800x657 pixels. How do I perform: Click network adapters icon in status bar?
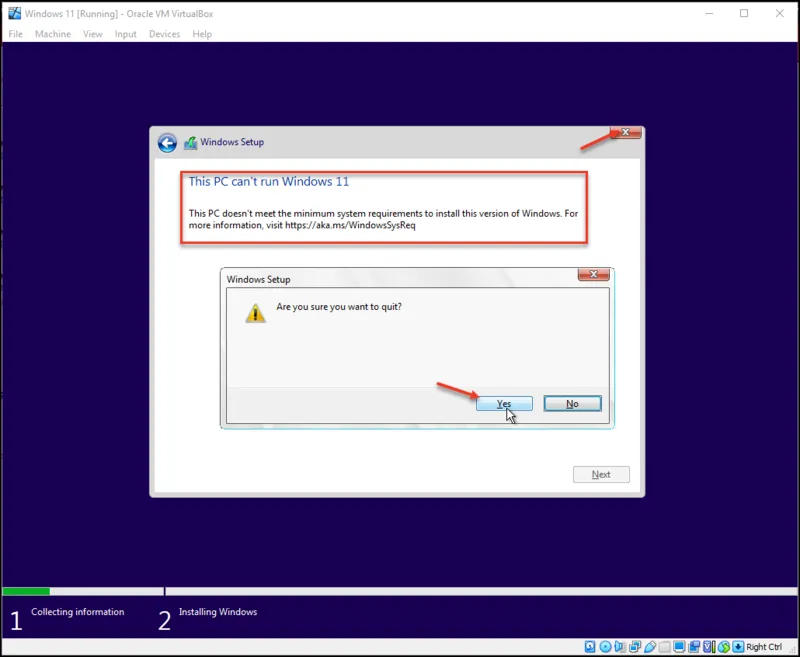635,647
